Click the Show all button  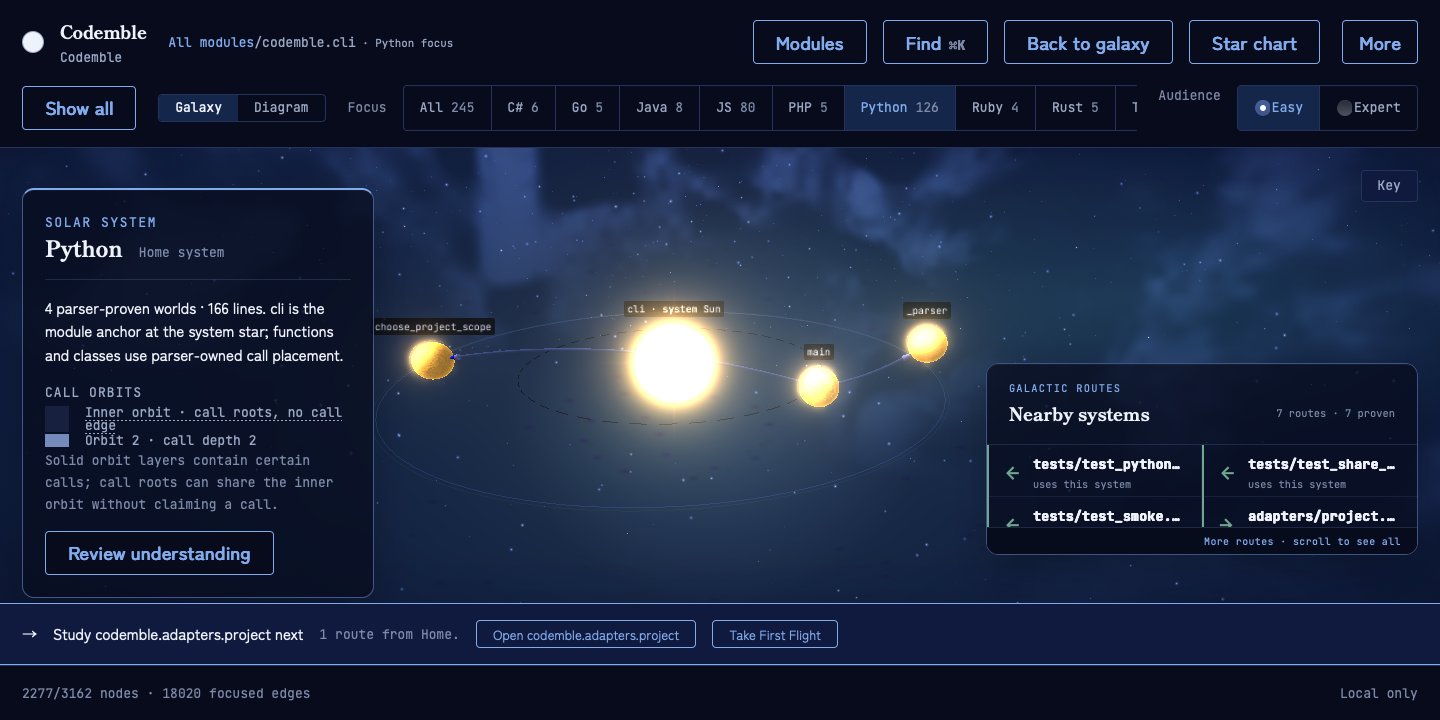[x=79, y=108]
